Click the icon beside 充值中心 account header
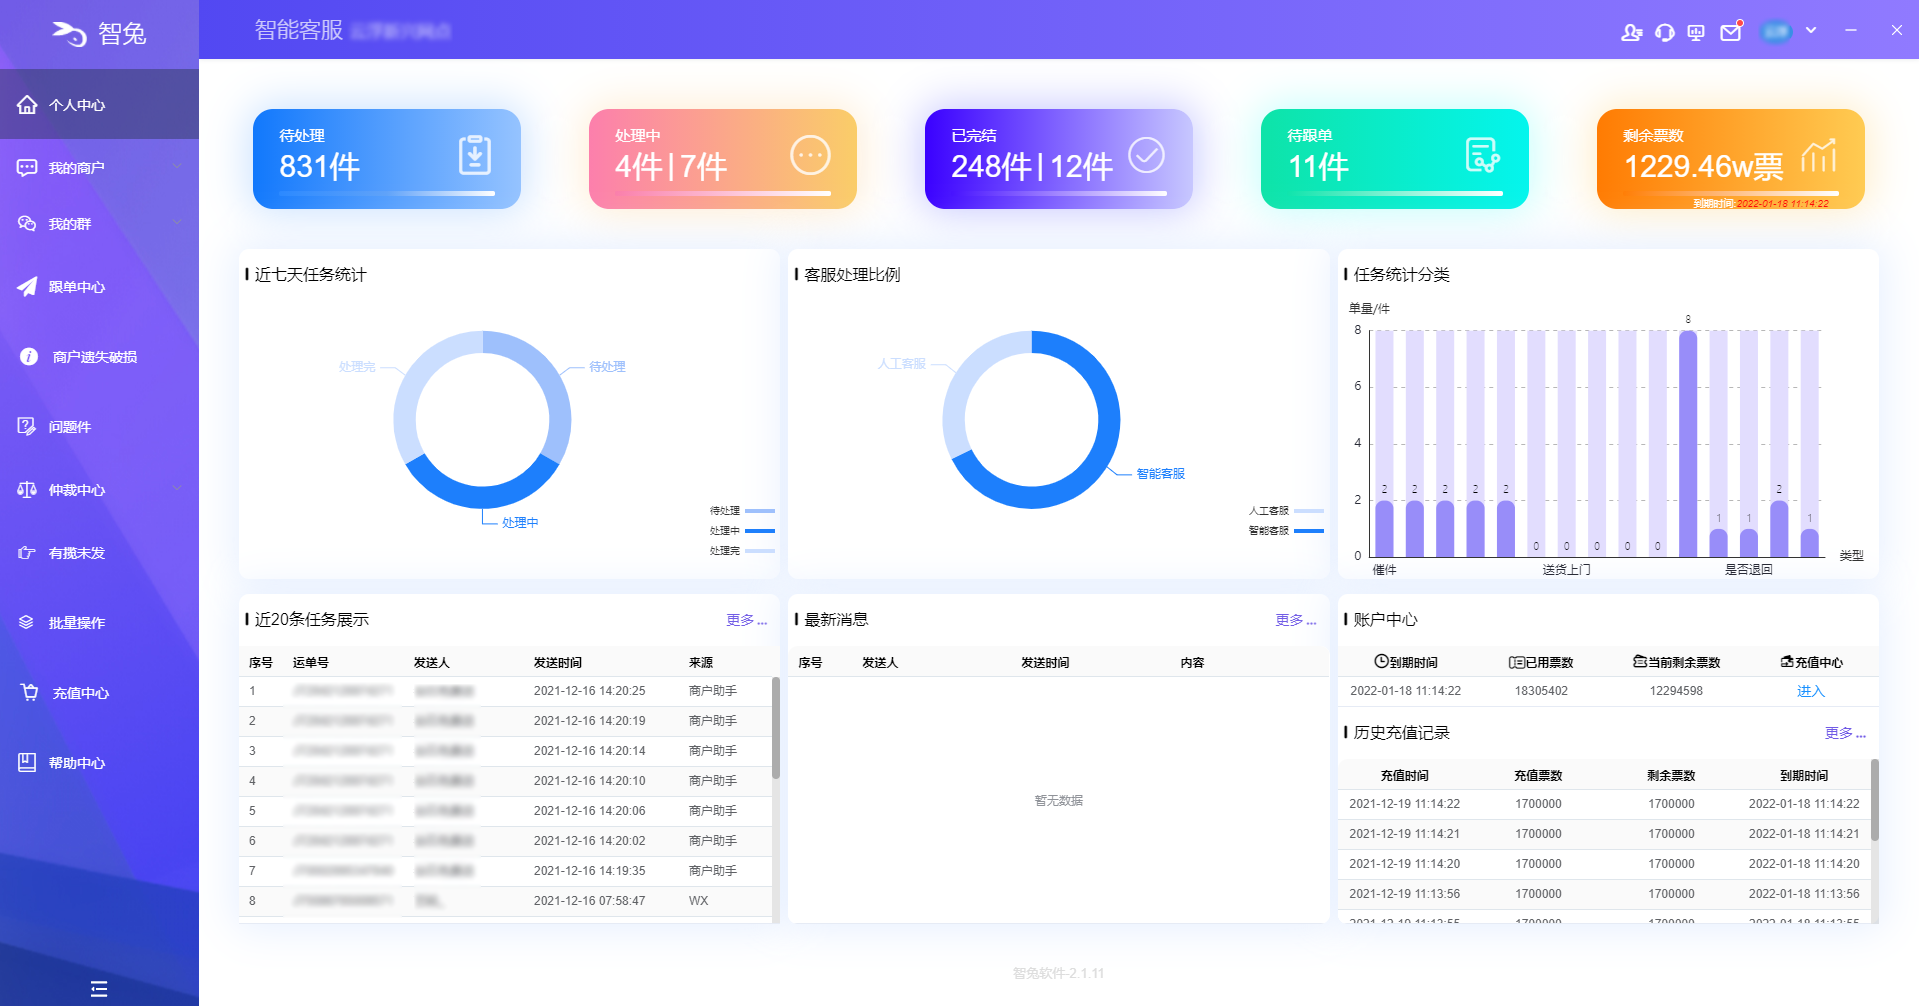 click(1787, 662)
